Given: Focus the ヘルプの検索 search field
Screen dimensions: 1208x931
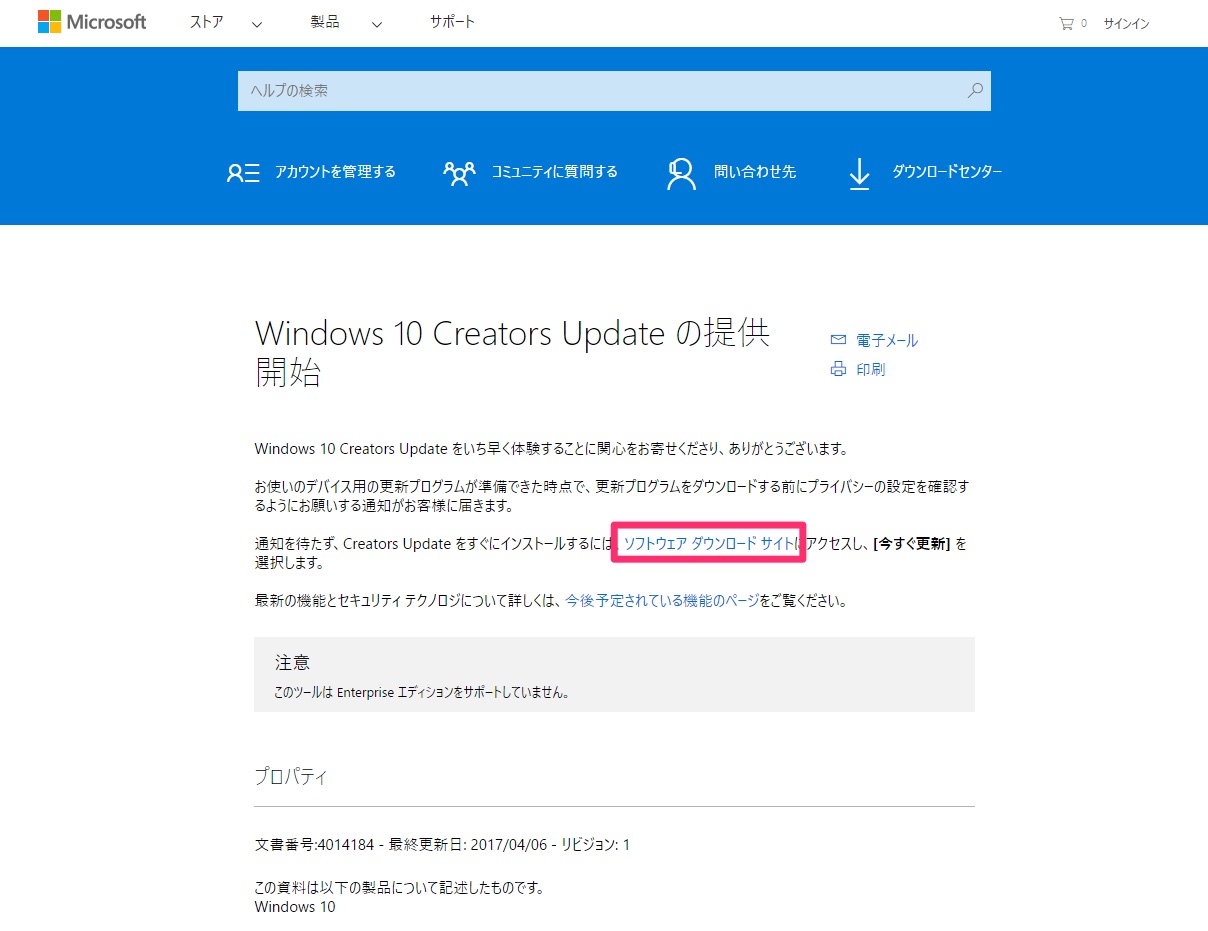Looking at the screenshot, I should (x=614, y=91).
